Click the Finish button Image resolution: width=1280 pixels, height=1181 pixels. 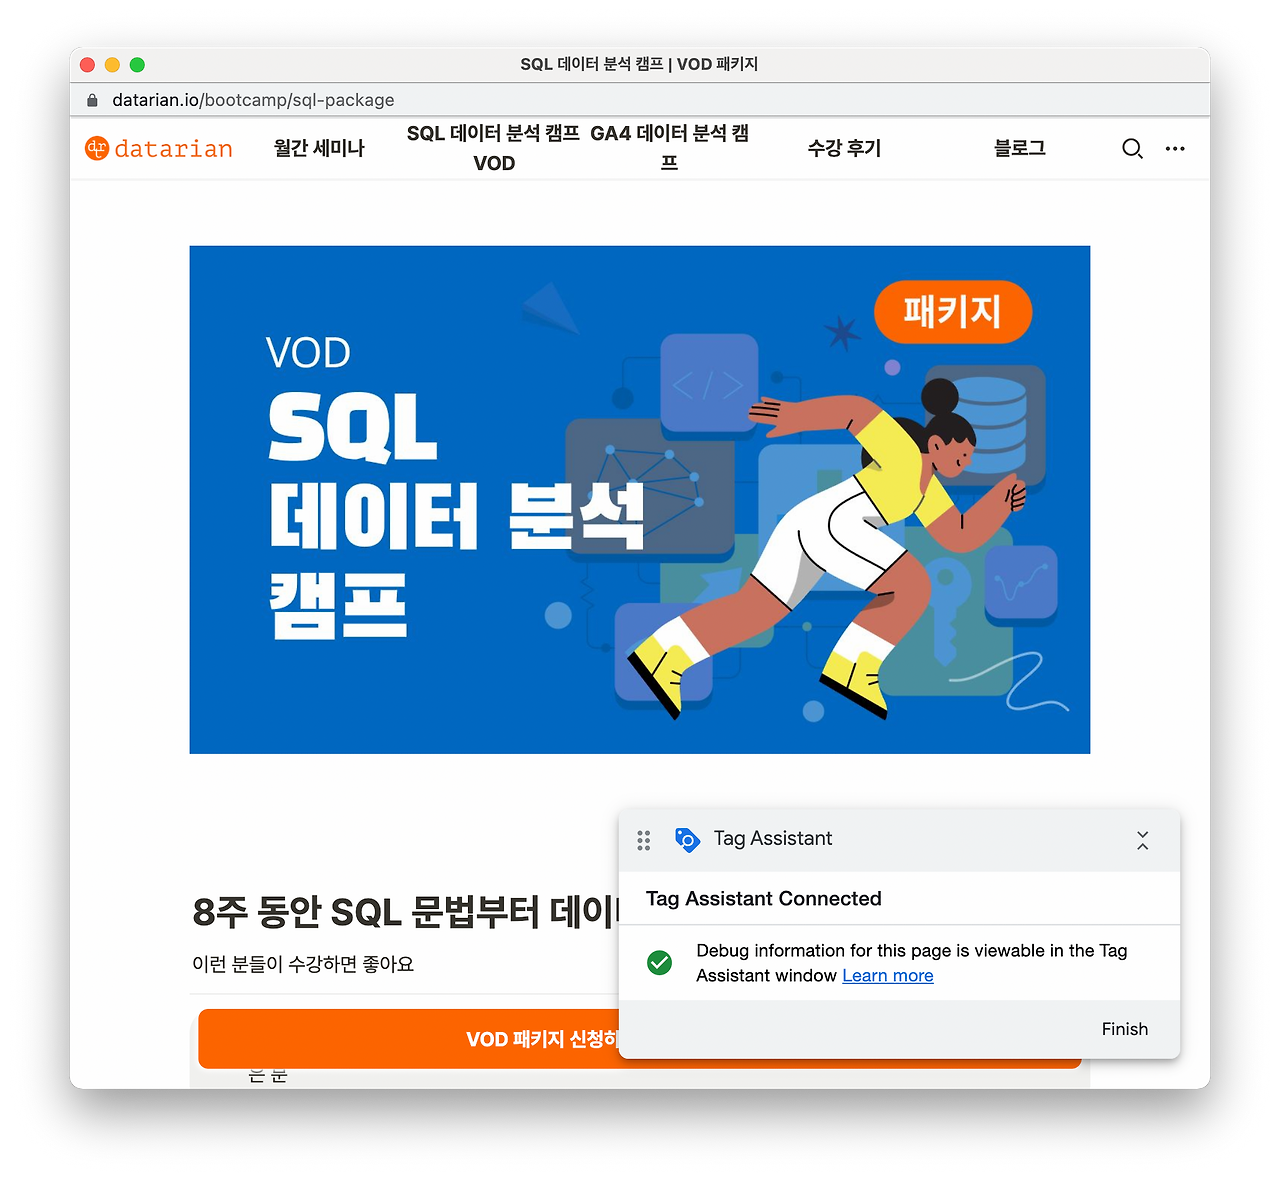pos(1125,1029)
